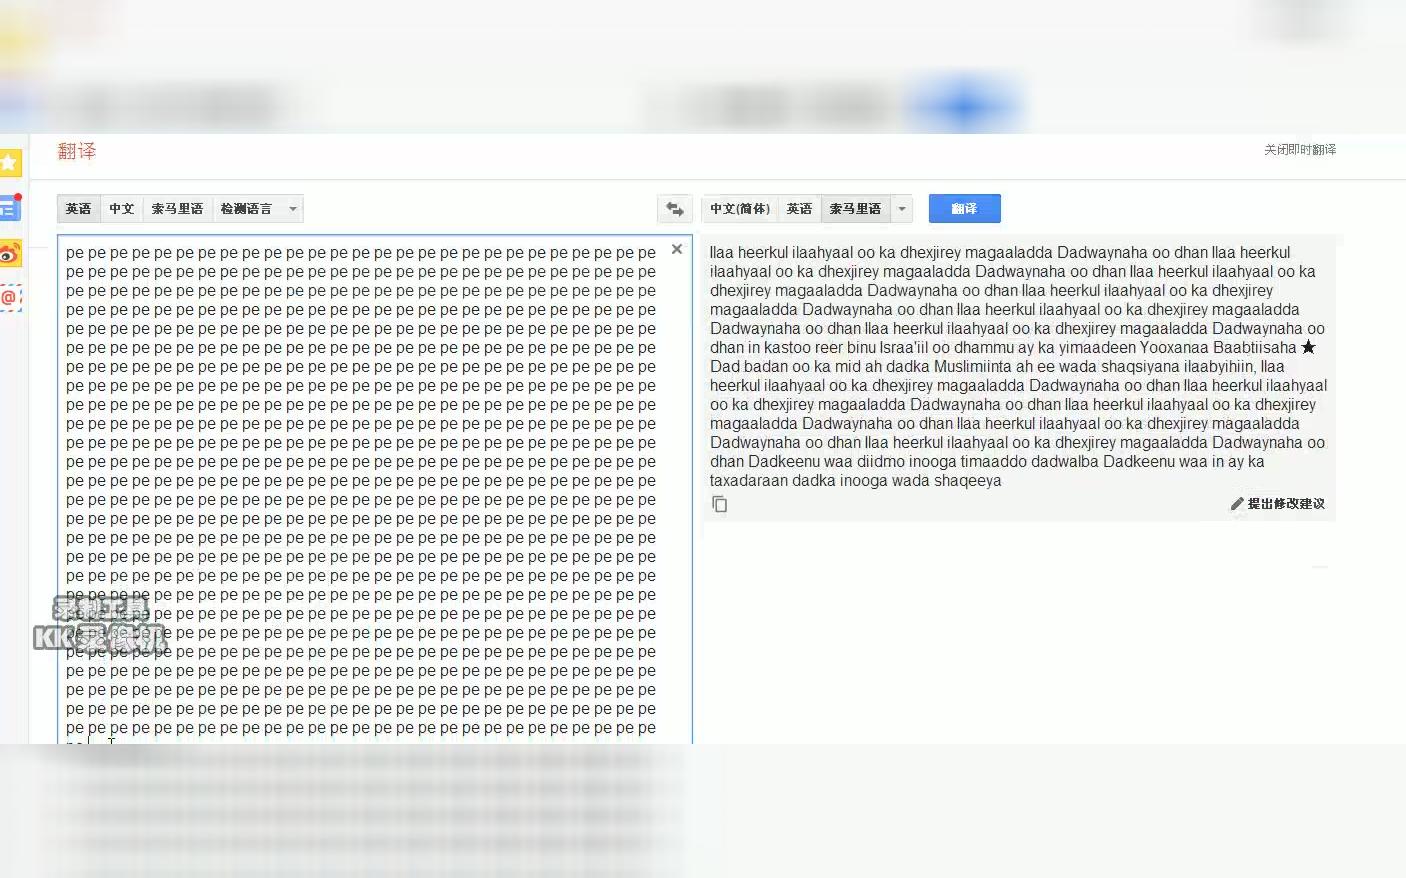Choose 索马里语 on the source side
1406x878 pixels.
point(178,209)
